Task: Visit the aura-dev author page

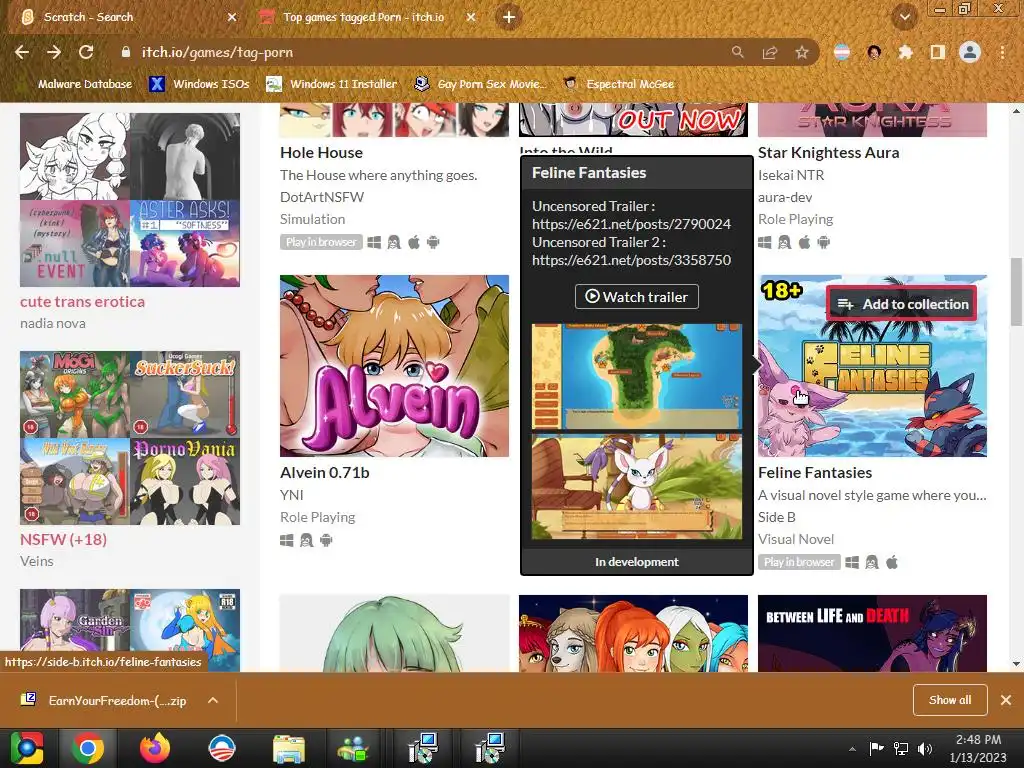Action: point(785,197)
